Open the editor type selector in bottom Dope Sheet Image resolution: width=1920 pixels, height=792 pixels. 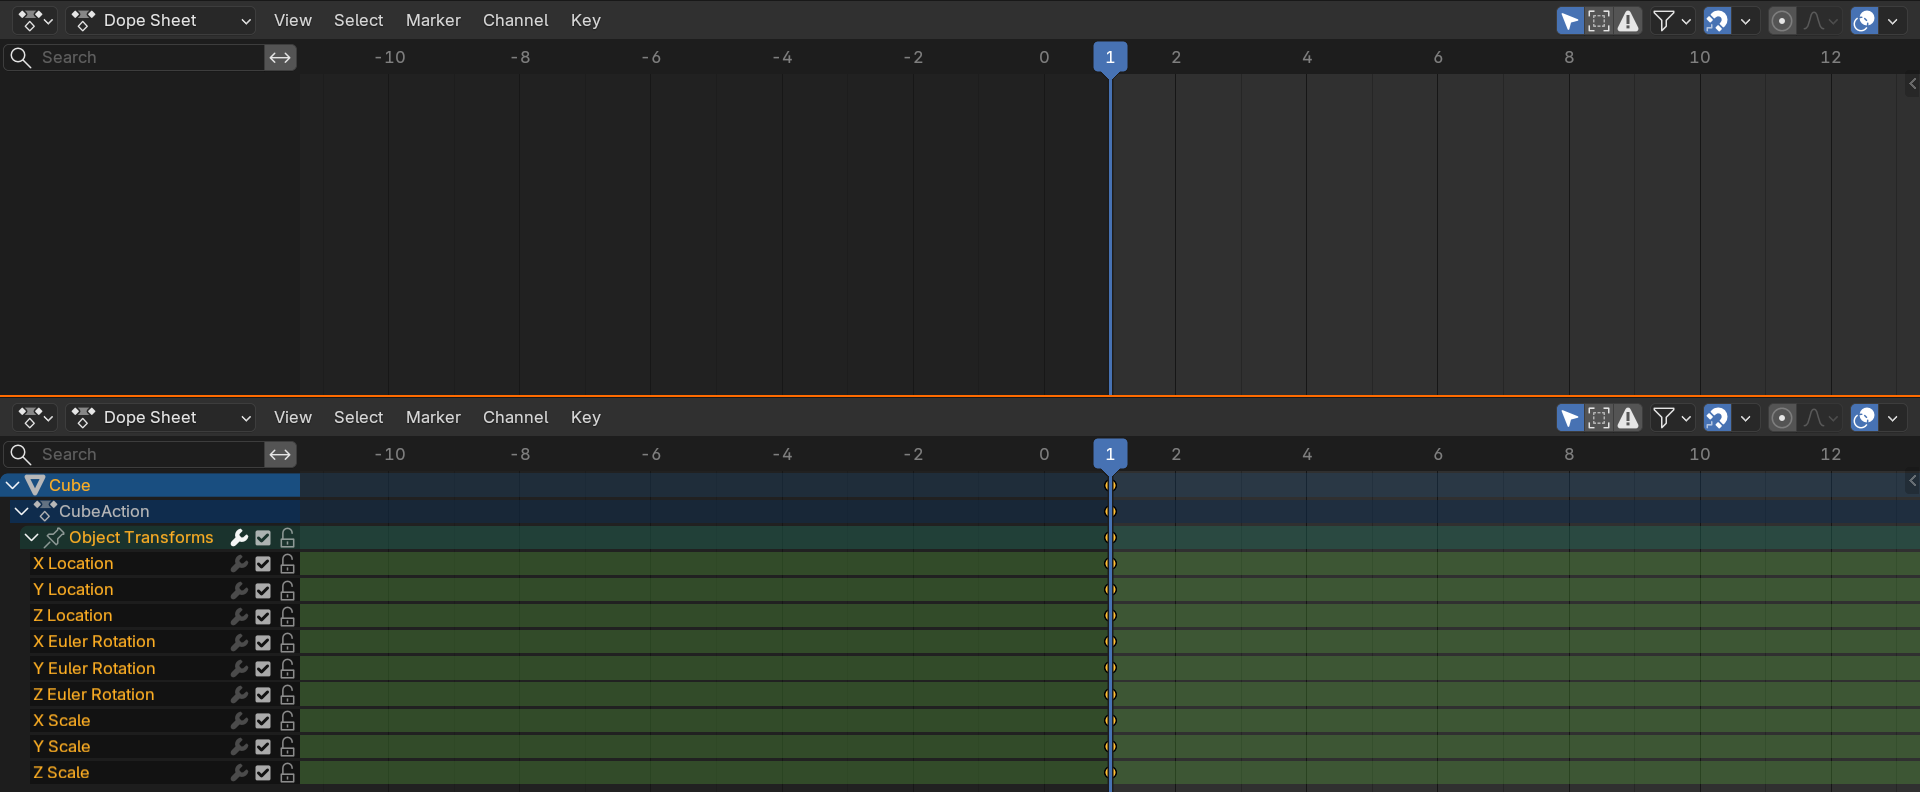point(35,417)
